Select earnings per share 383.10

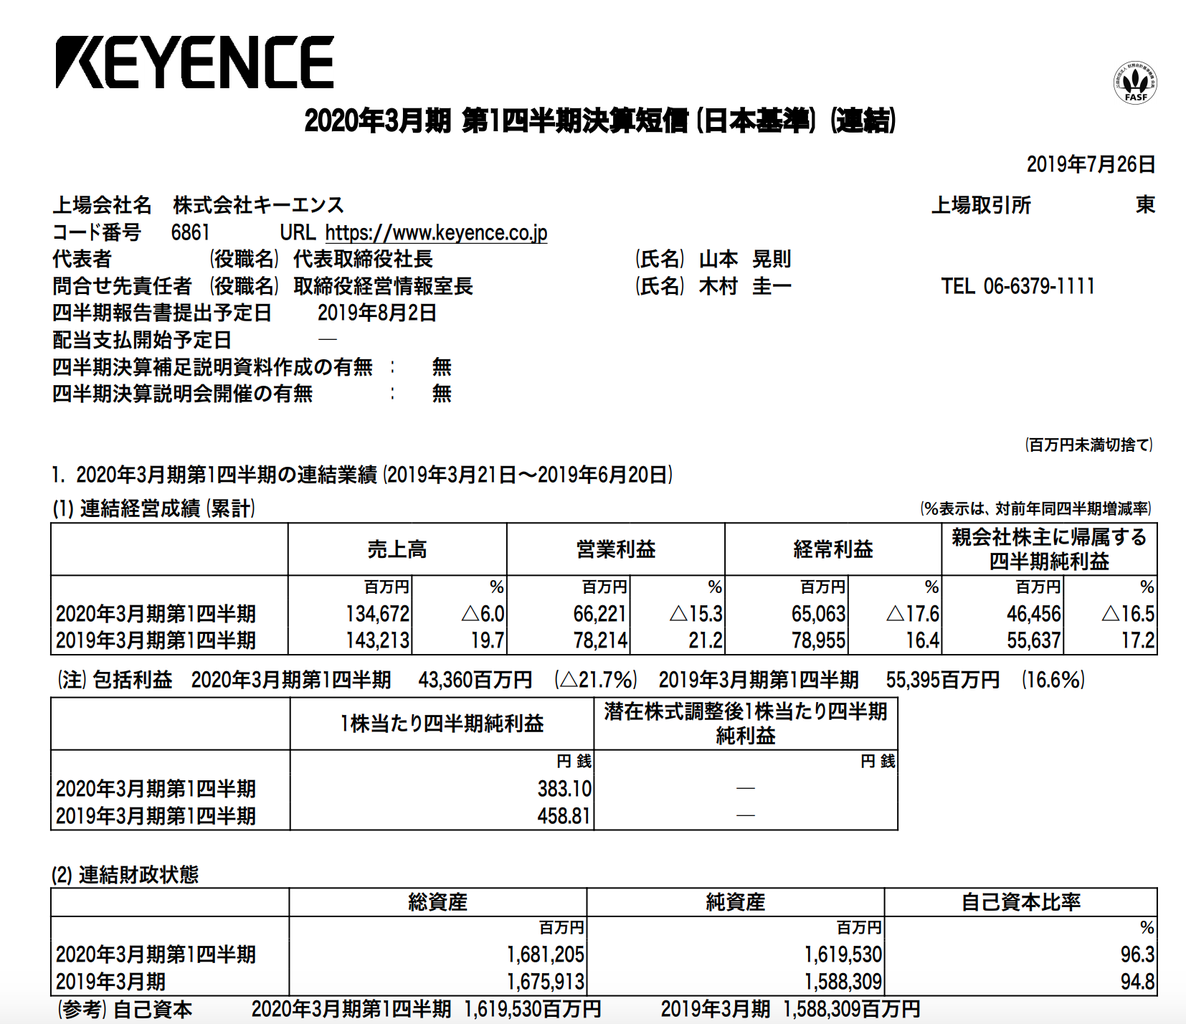coord(564,789)
